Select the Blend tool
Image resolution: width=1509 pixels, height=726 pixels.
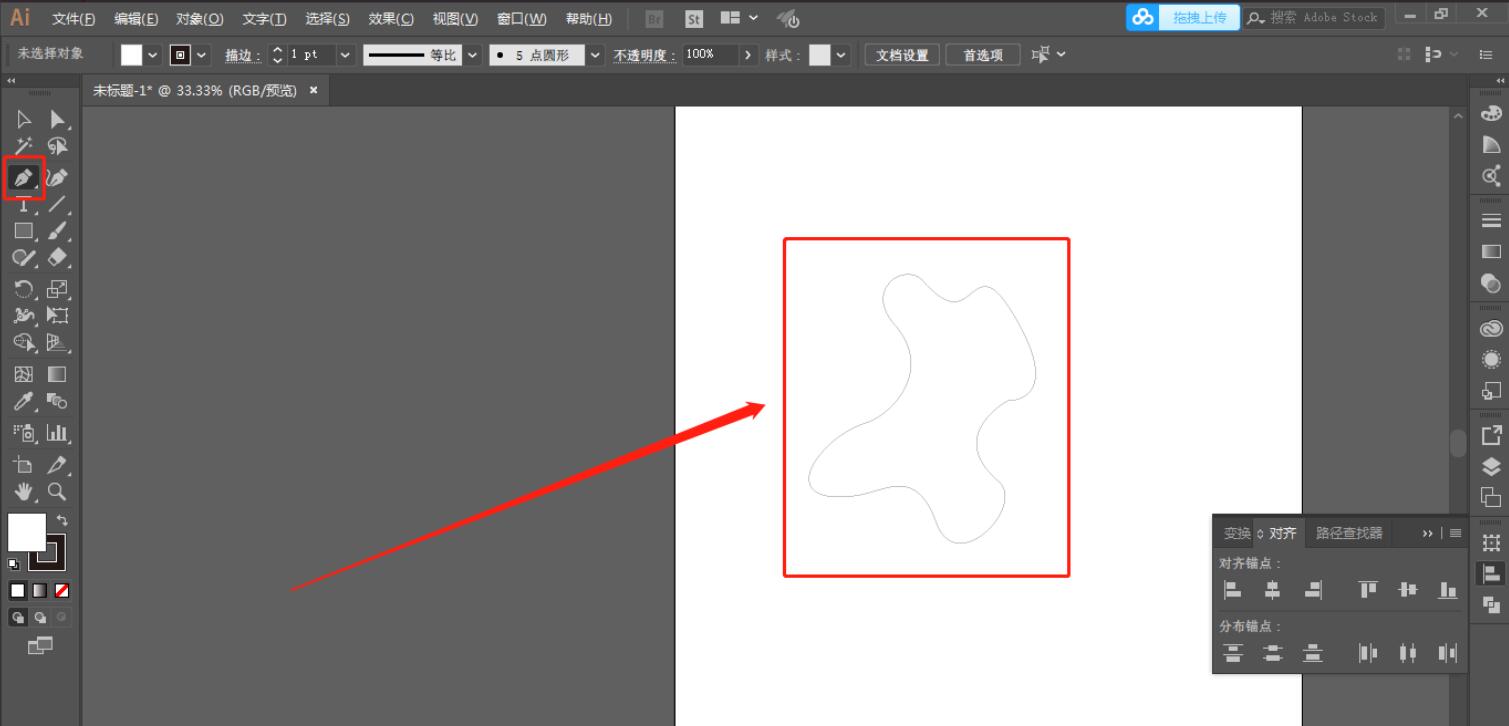[x=57, y=402]
